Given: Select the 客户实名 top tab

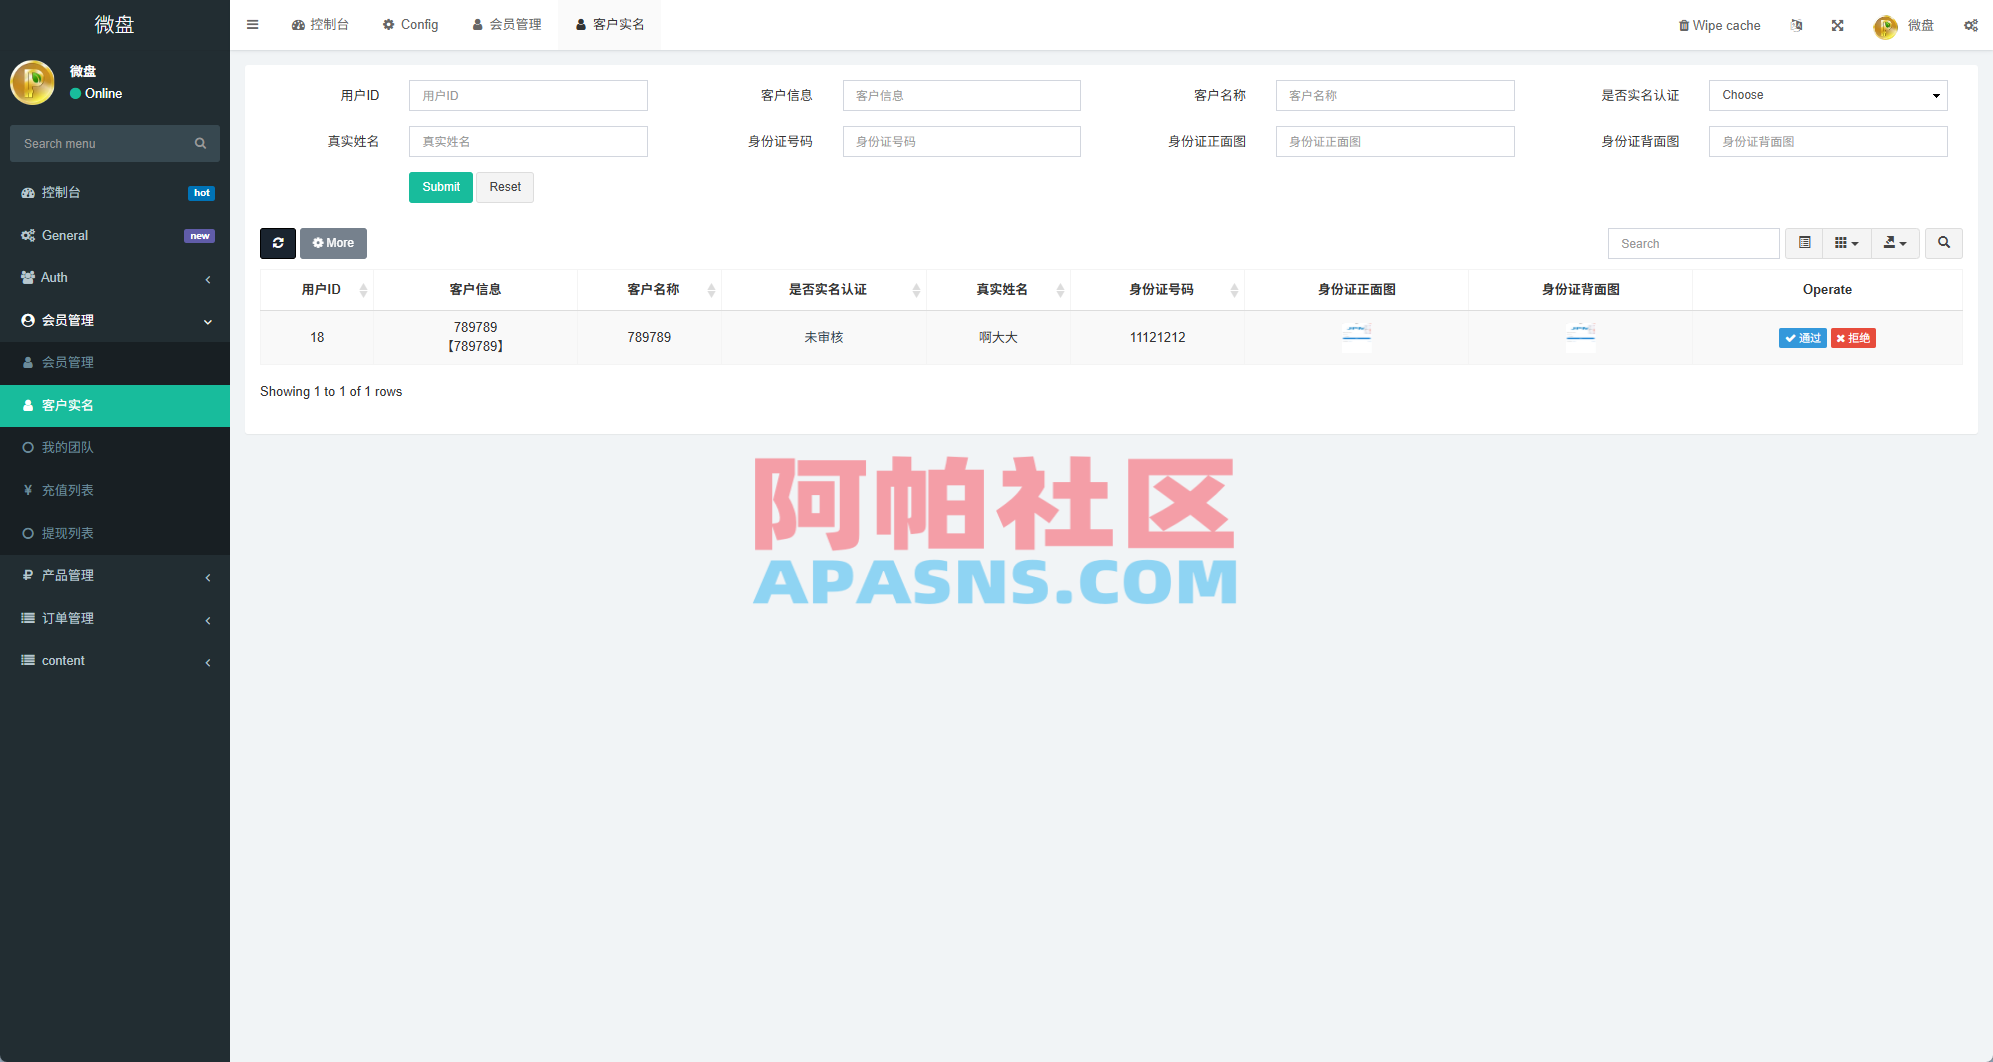Looking at the screenshot, I should pyautogui.click(x=610, y=25).
